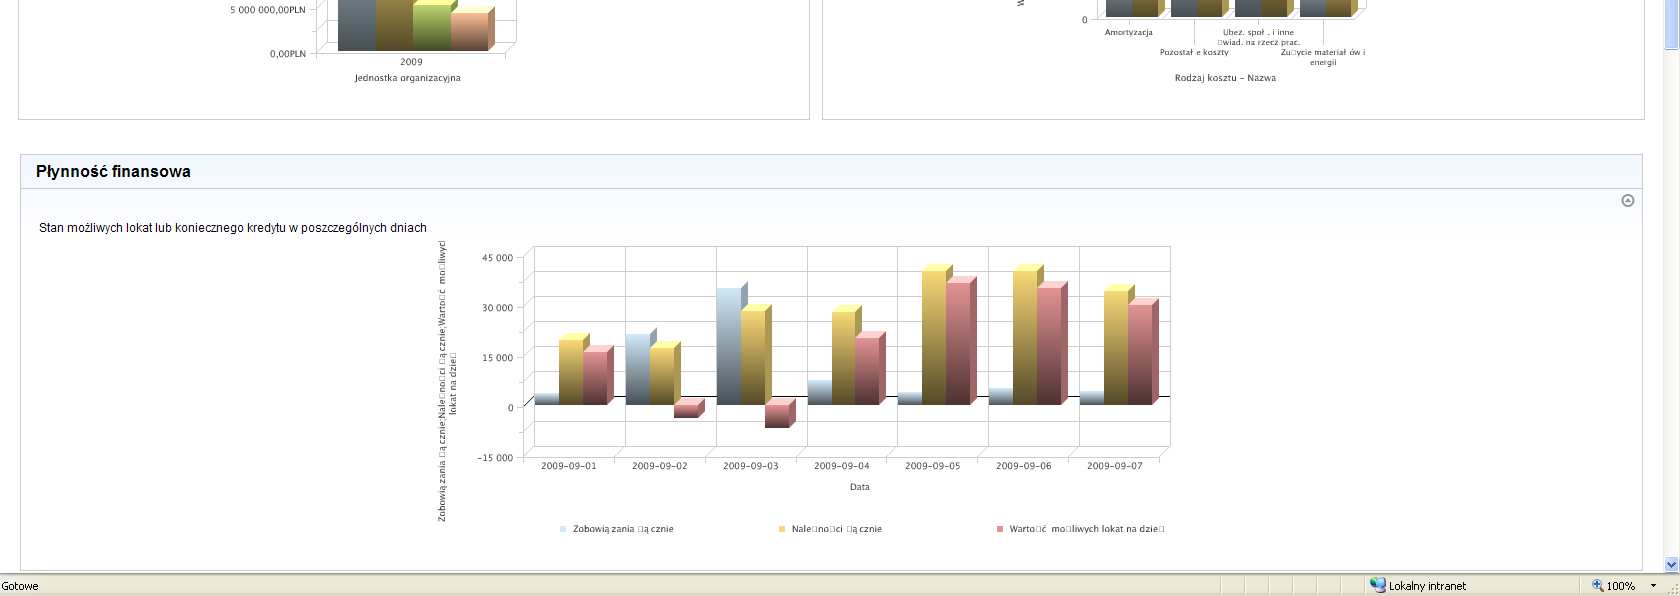The width and height of the screenshot is (1680, 596).
Task: Click the 0,00PLN axis value
Action: click(288, 54)
